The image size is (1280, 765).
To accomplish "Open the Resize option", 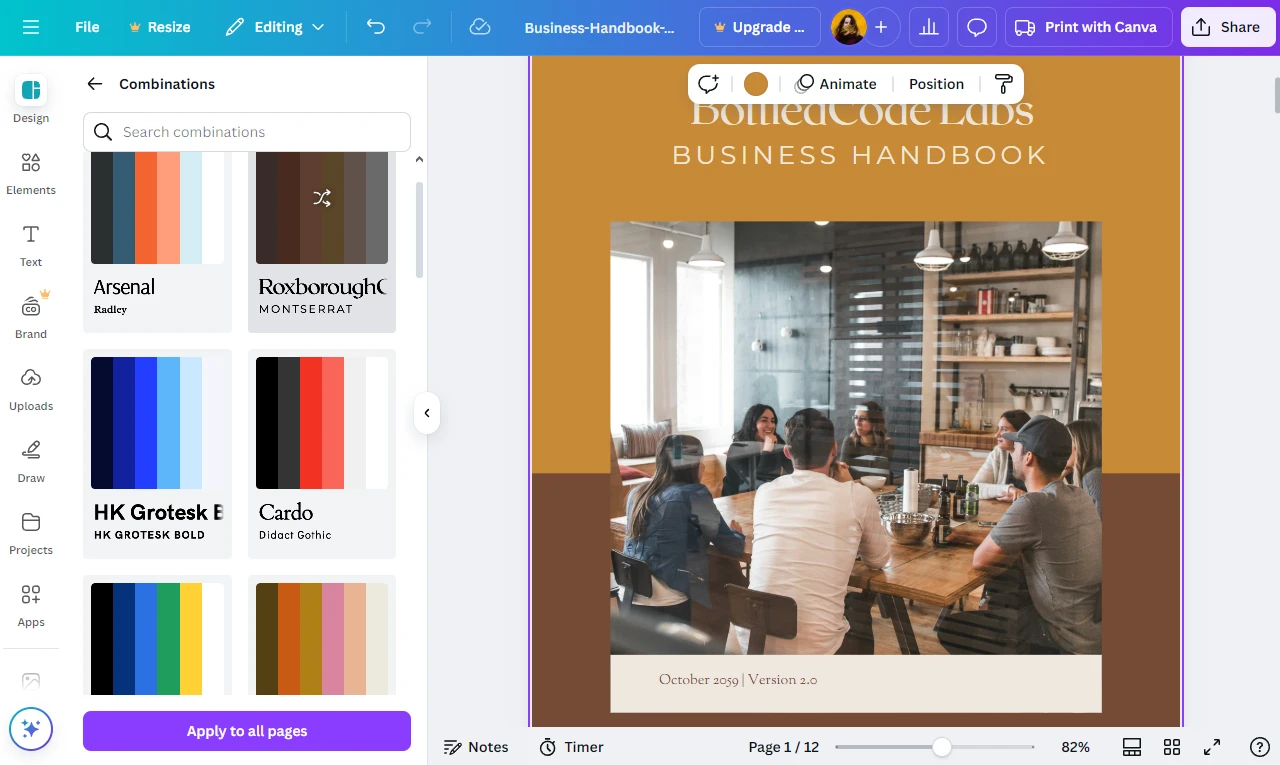I will 160,27.
